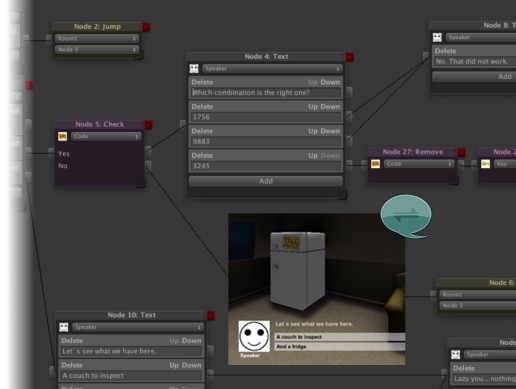Screen dimensions: 516x389
Task: Delete the 1756 answer entry
Action: [x=202, y=107]
